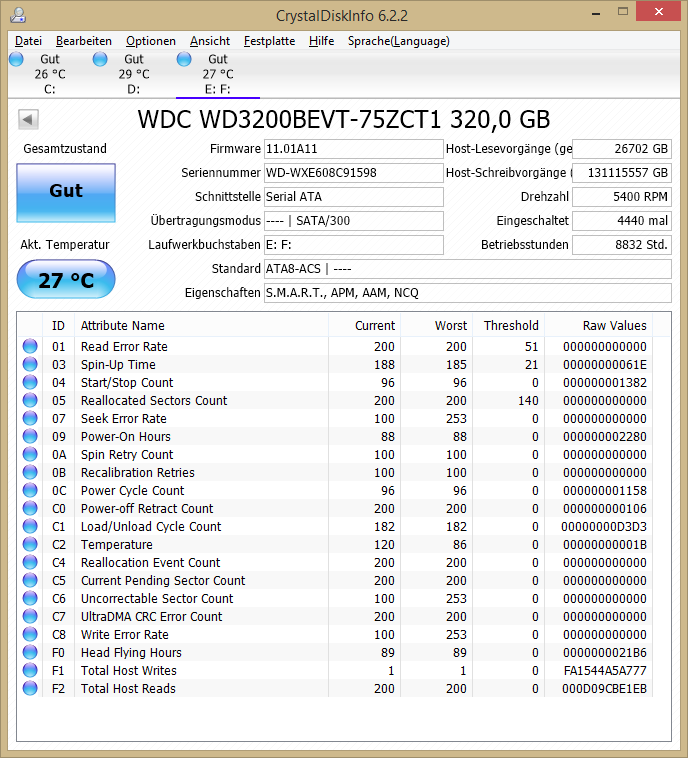Select the 'Head Flying Hours' attribute name

pyautogui.click(x=131, y=653)
